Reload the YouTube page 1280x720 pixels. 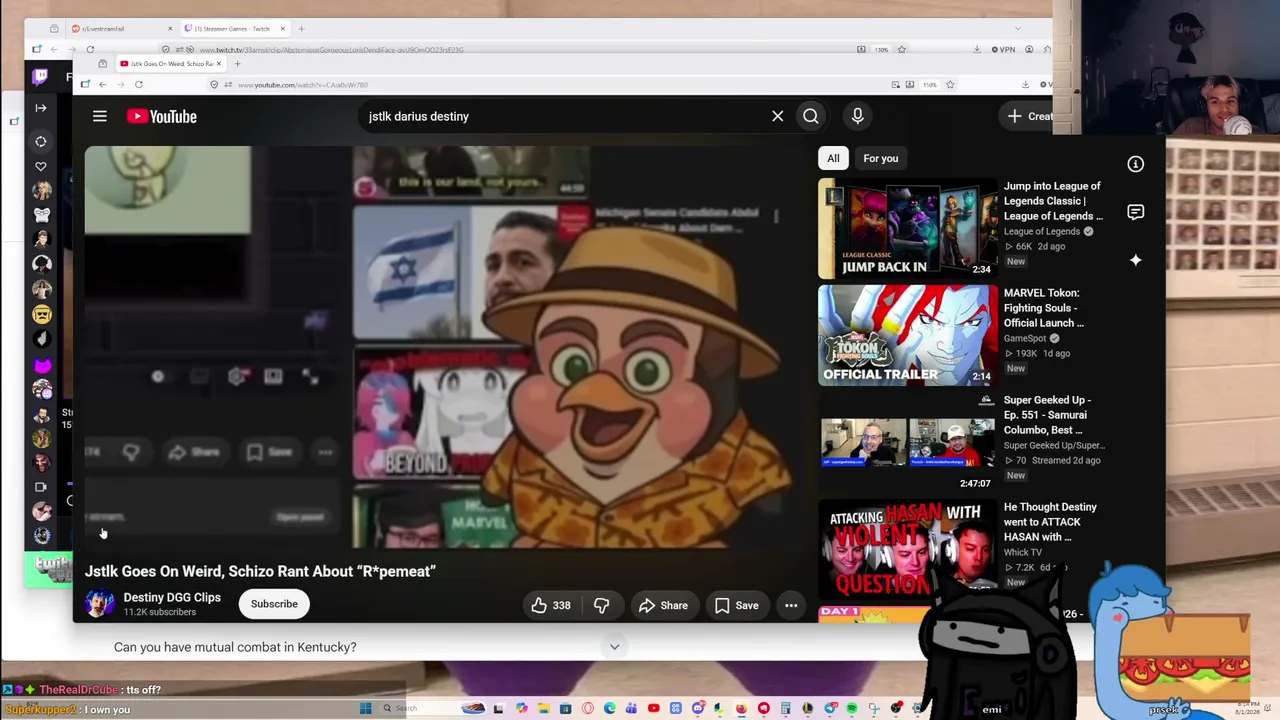pos(138,85)
